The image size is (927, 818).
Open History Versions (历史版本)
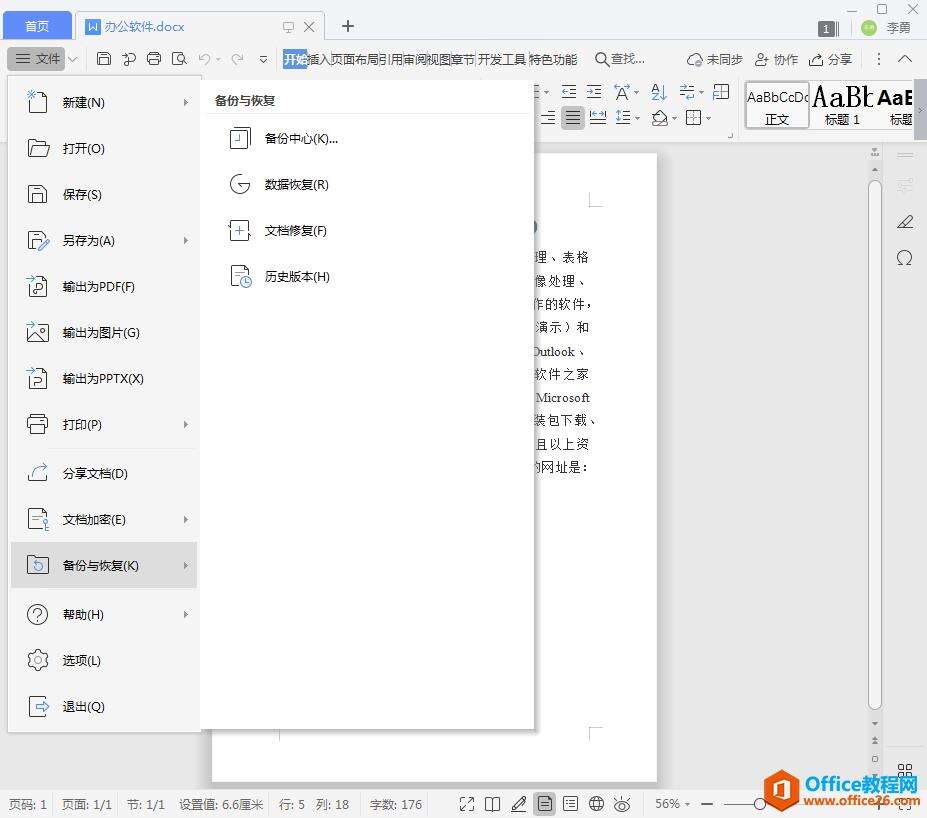(296, 277)
